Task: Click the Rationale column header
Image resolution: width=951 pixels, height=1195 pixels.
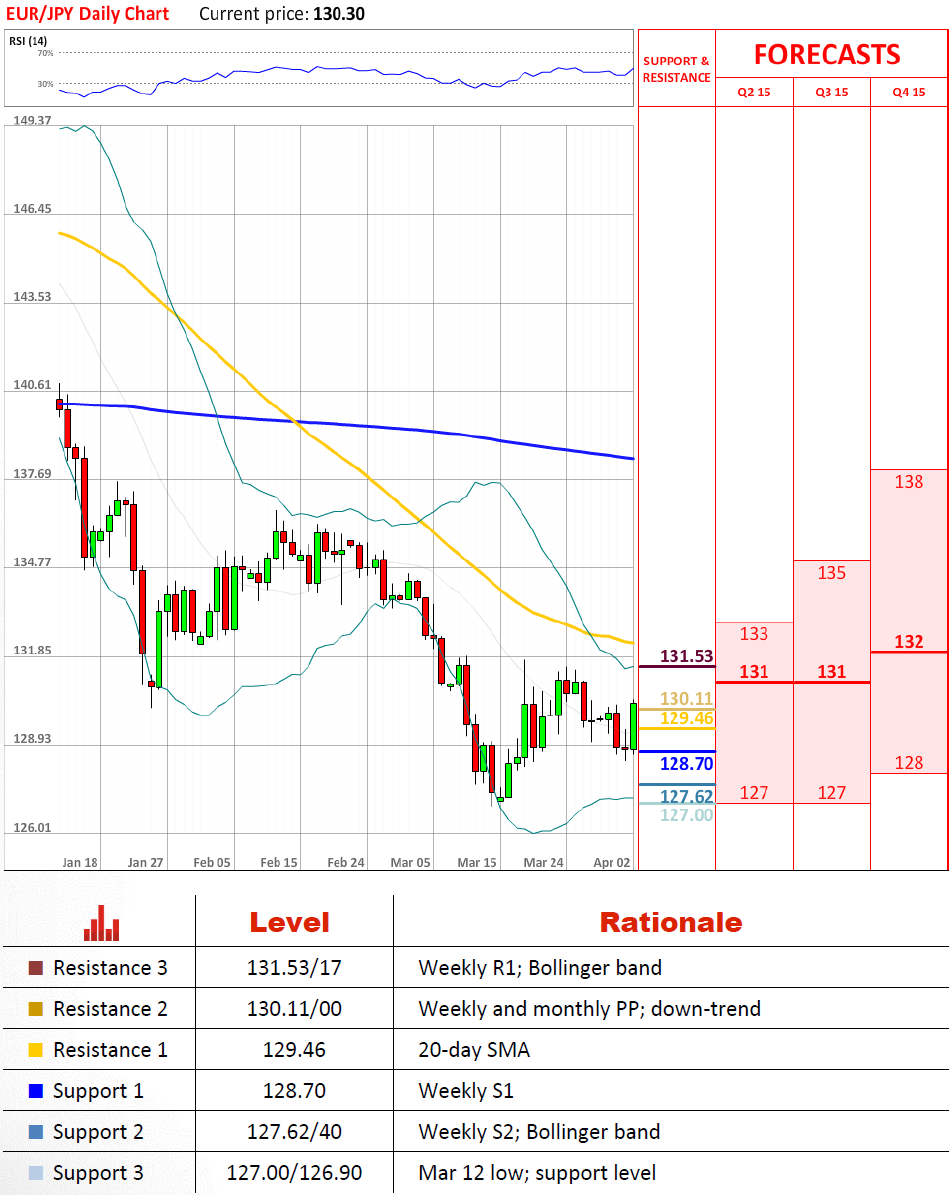Action: point(671,923)
